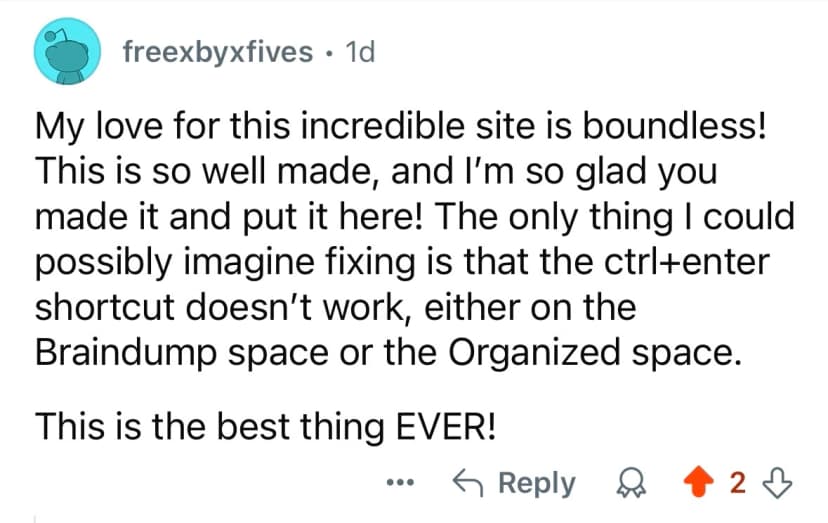Visit the freexbyxfives user profile link
The width and height of the screenshot is (828, 523).
point(217,51)
